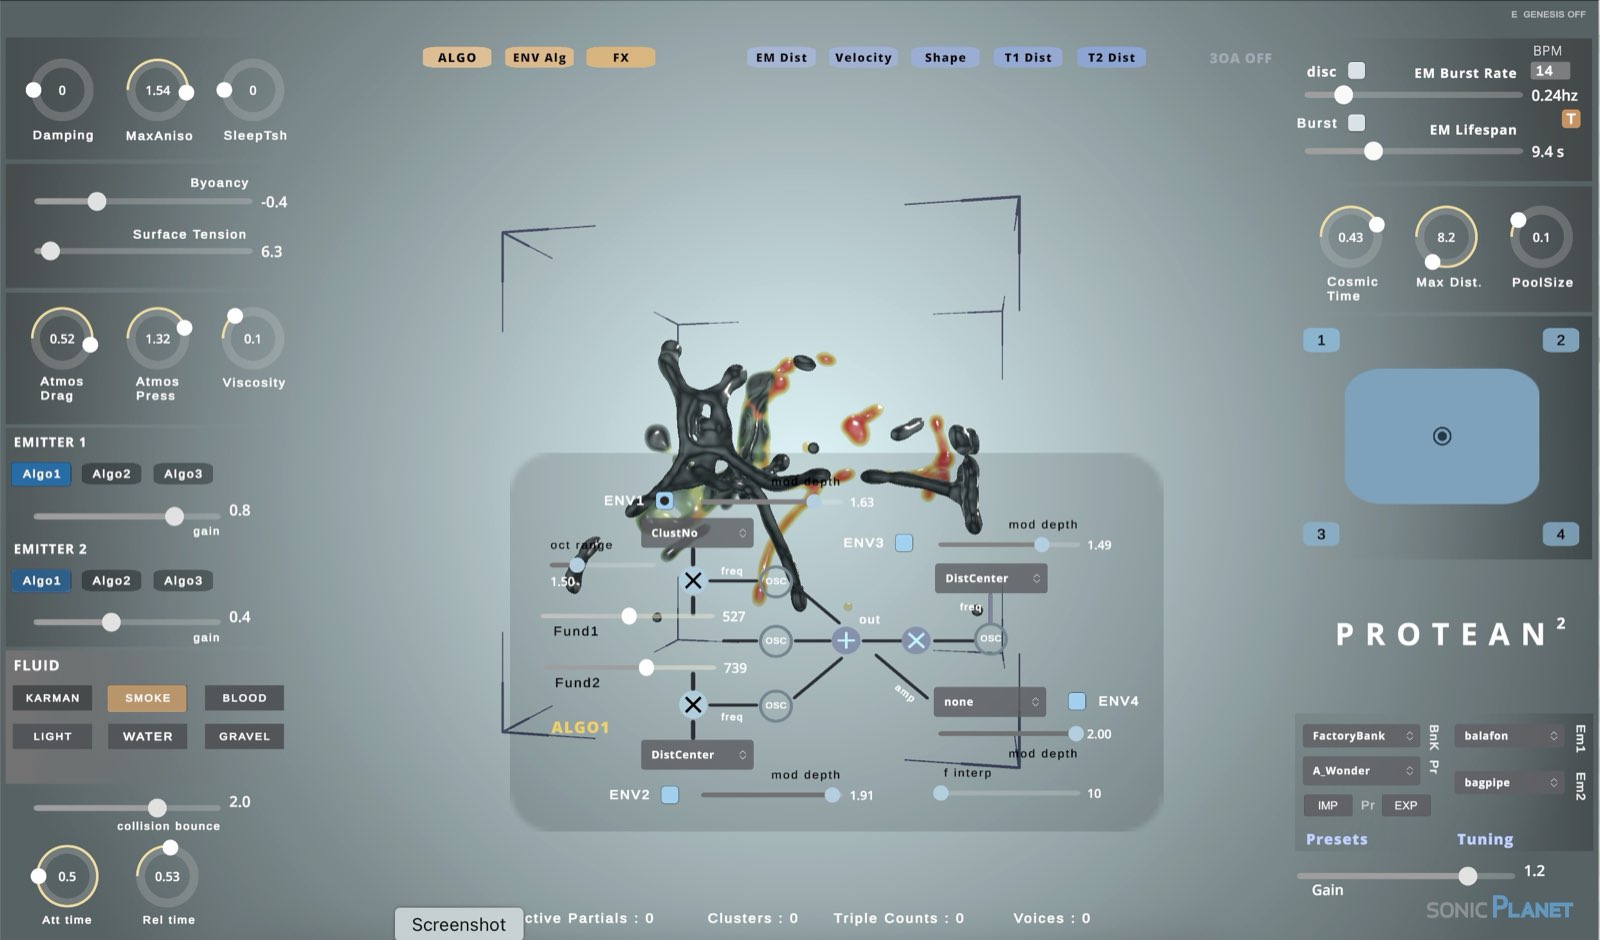
Task: Open the bagpipe Em2 dropdown
Action: (x=1509, y=783)
